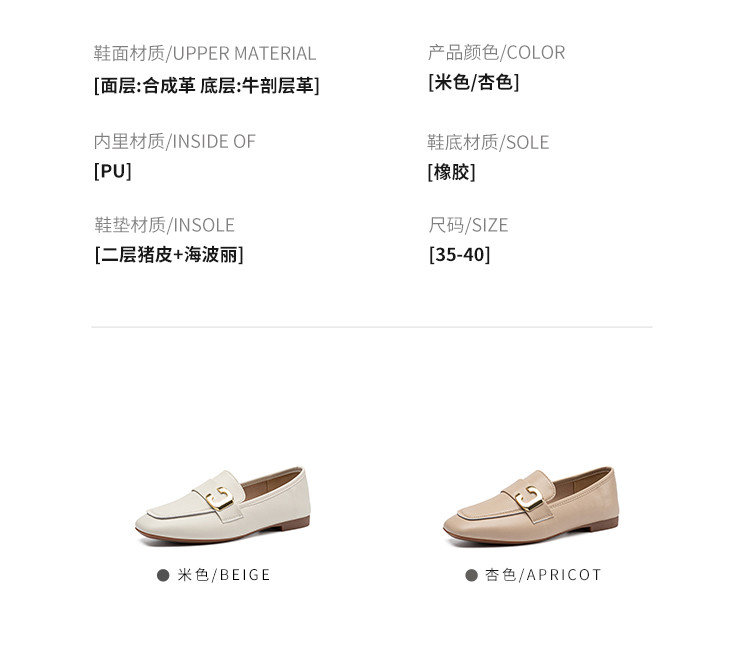This screenshot has width=750, height=670.
Task: Click the [PU] lining material value
Action: [112, 171]
